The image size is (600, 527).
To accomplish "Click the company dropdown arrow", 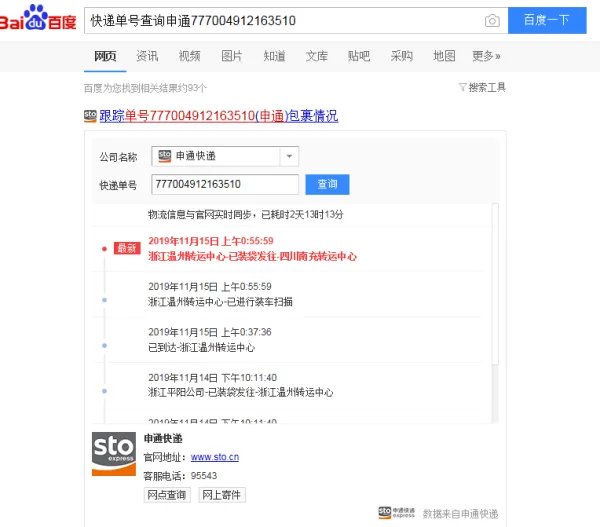I will coord(289,156).
